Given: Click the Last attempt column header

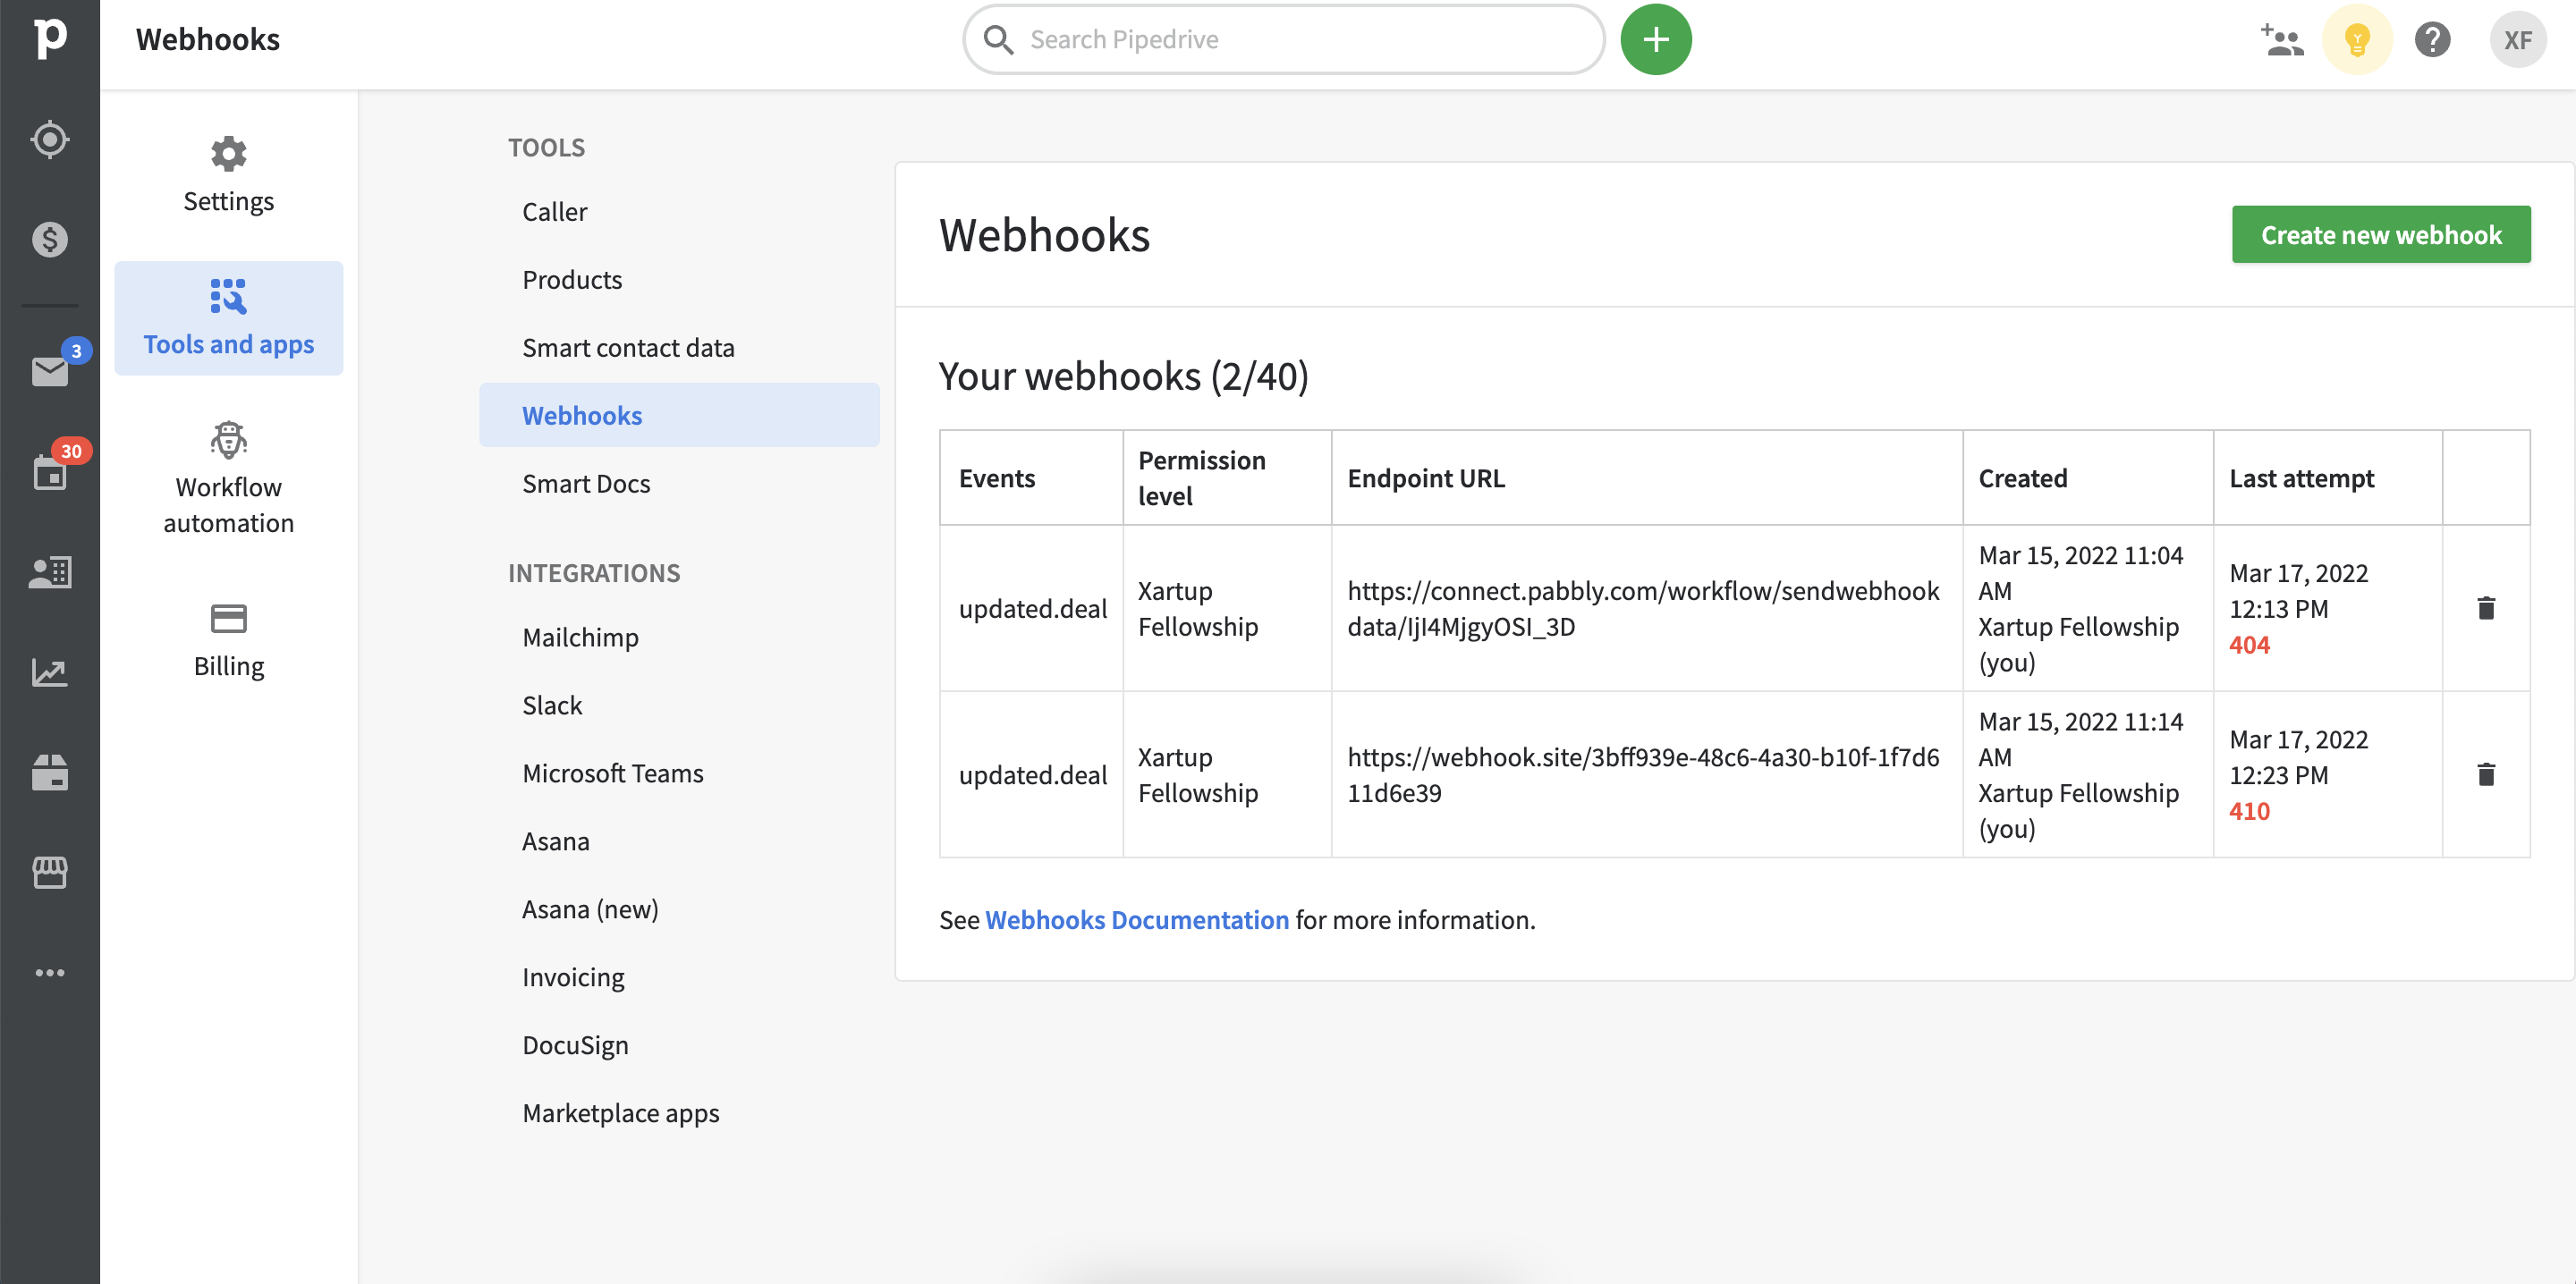Looking at the screenshot, I should point(2301,478).
